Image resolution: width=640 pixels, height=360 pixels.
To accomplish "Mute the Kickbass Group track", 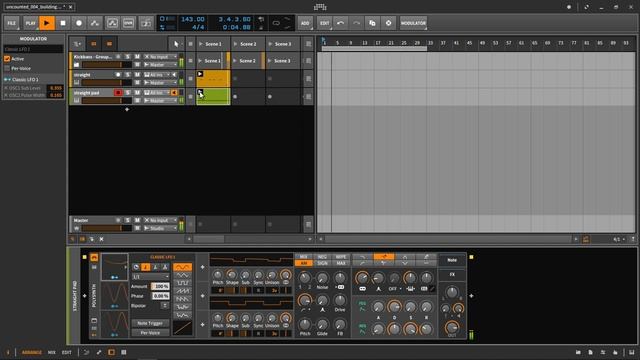I will point(137,57).
